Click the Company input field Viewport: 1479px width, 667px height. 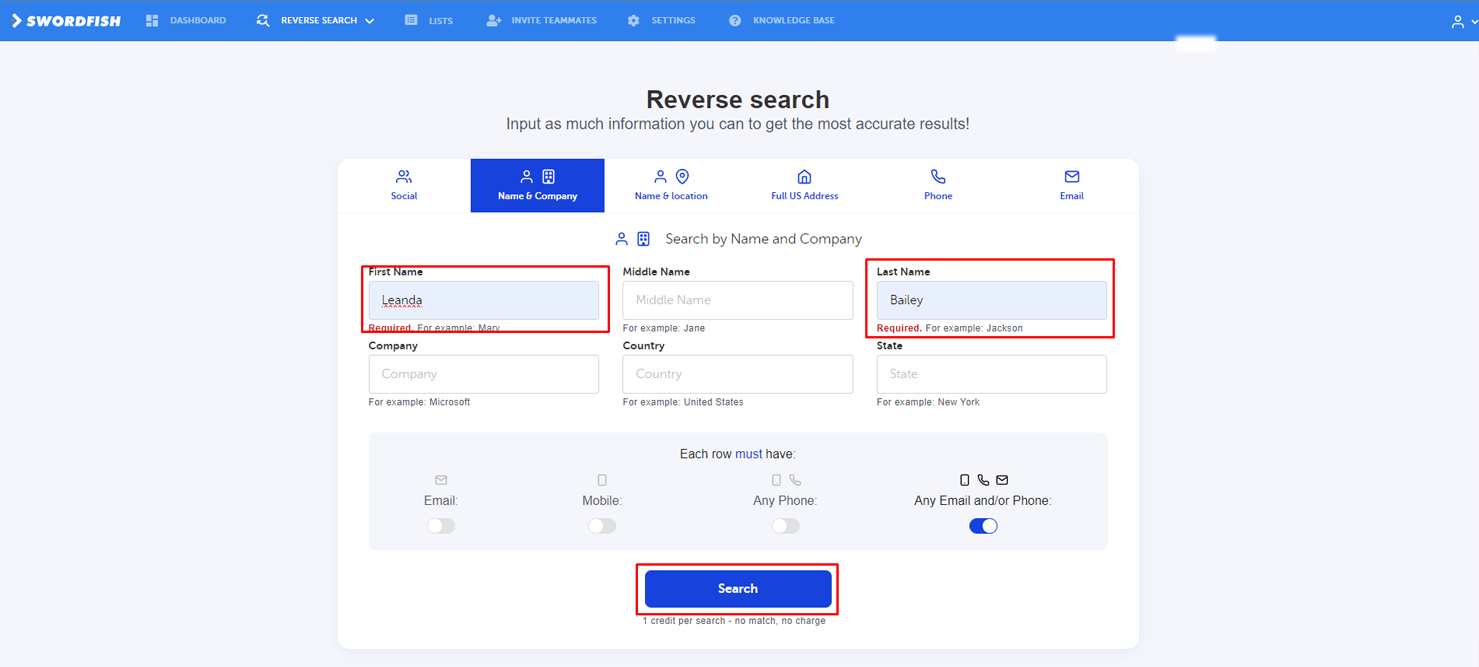[x=483, y=374]
